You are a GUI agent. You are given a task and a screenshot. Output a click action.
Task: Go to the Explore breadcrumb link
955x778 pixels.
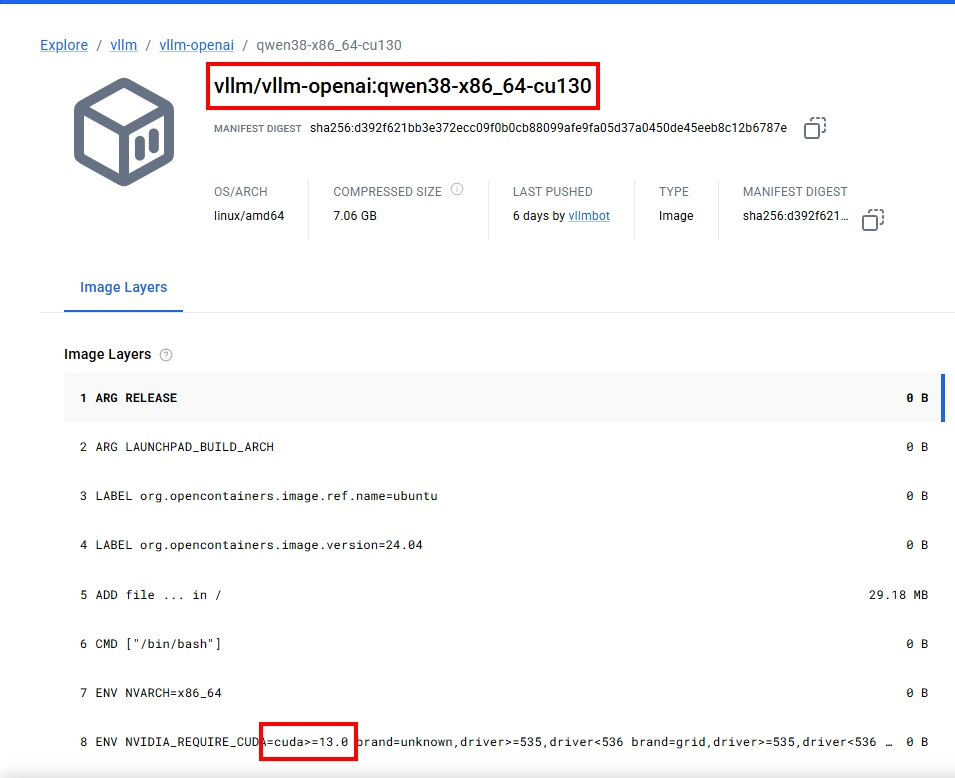(x=64, y=45)
